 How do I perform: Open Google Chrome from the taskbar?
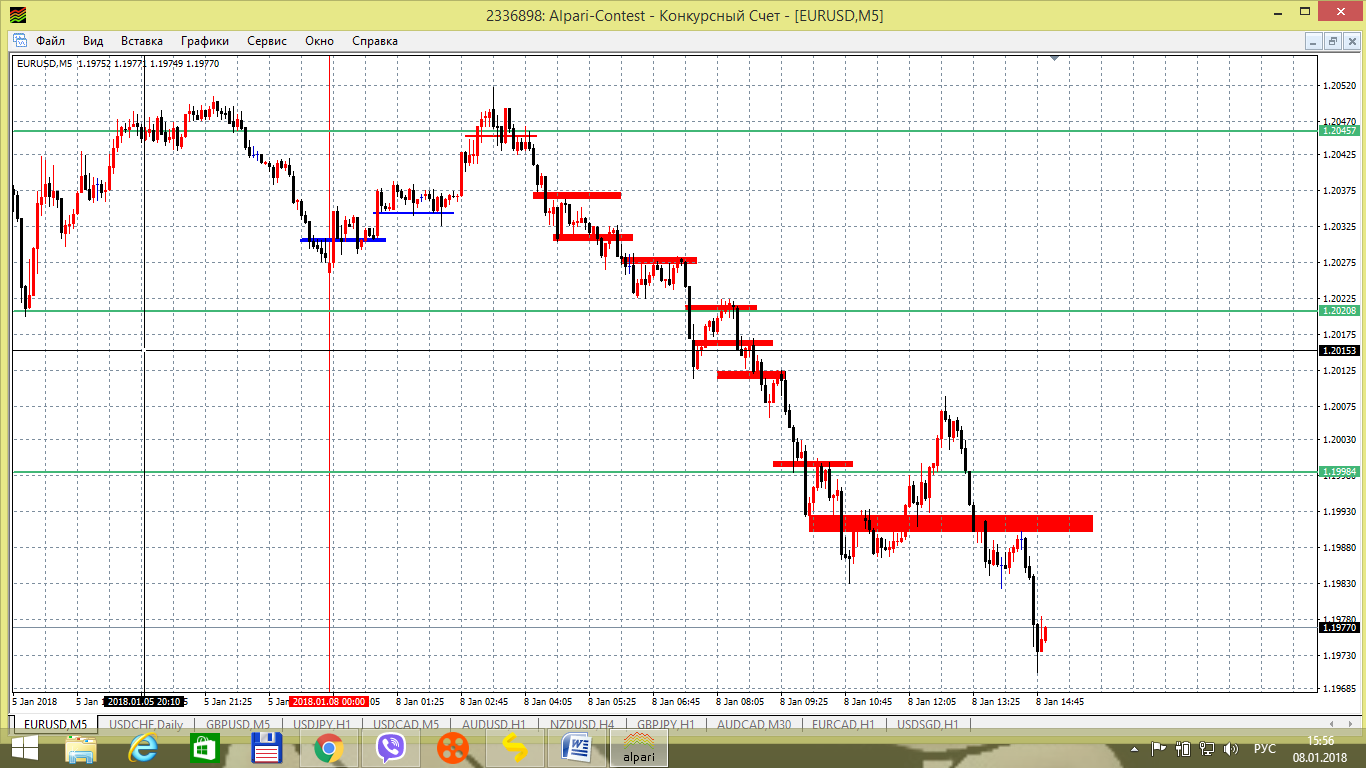pyautogui.click(x=327, y=748)
